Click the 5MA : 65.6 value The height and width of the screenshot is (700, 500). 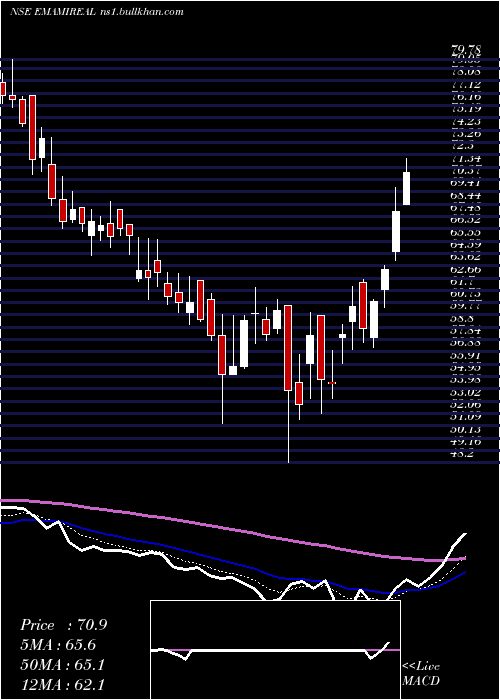point(58,645)
